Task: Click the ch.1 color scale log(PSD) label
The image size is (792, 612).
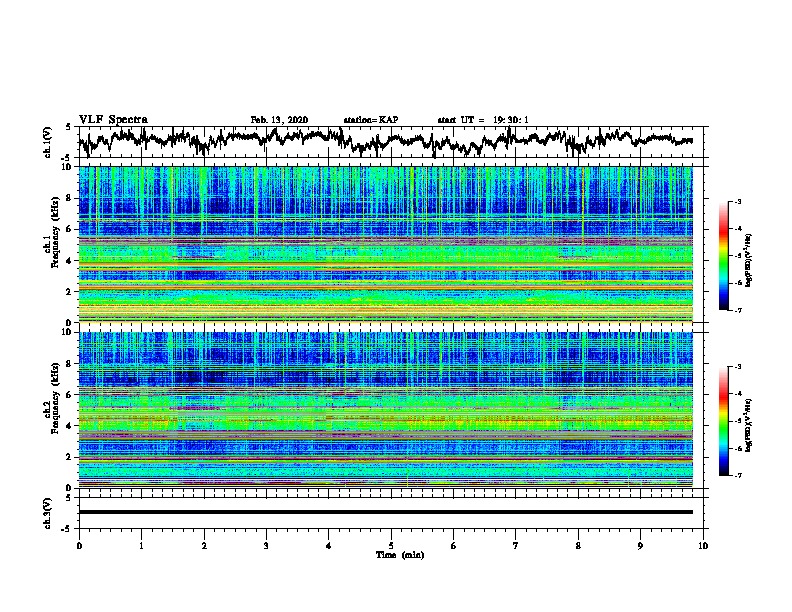Action: click(x=749, y=260)
